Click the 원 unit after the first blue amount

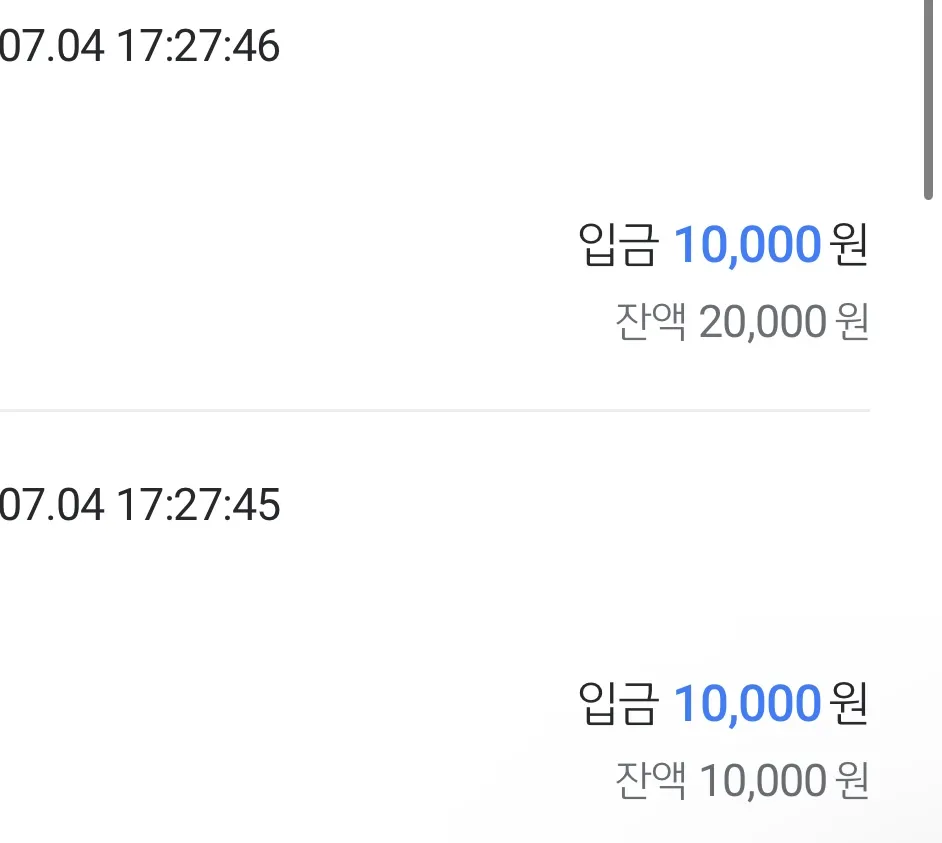pos(848,244)
